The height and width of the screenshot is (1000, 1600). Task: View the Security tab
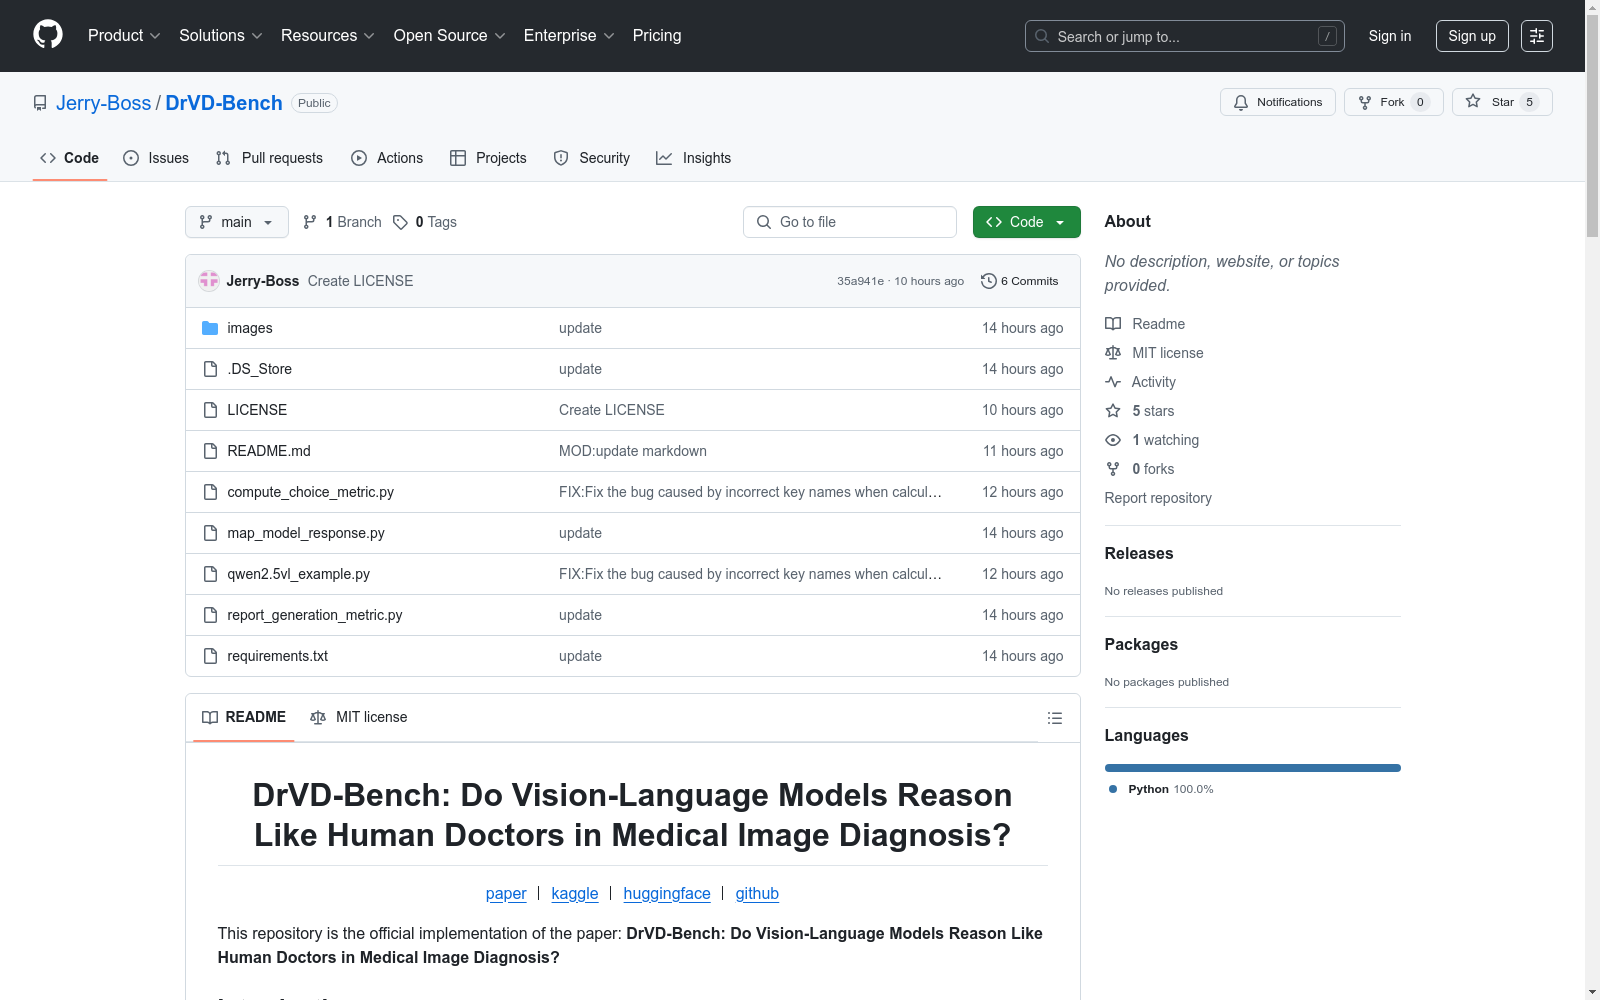point(592,158)
